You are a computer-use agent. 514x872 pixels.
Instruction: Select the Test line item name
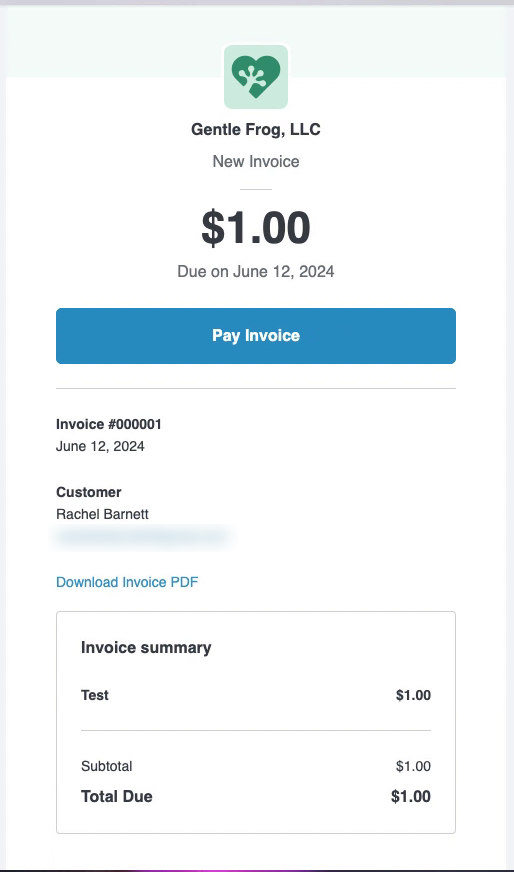(x=95, y=695)
